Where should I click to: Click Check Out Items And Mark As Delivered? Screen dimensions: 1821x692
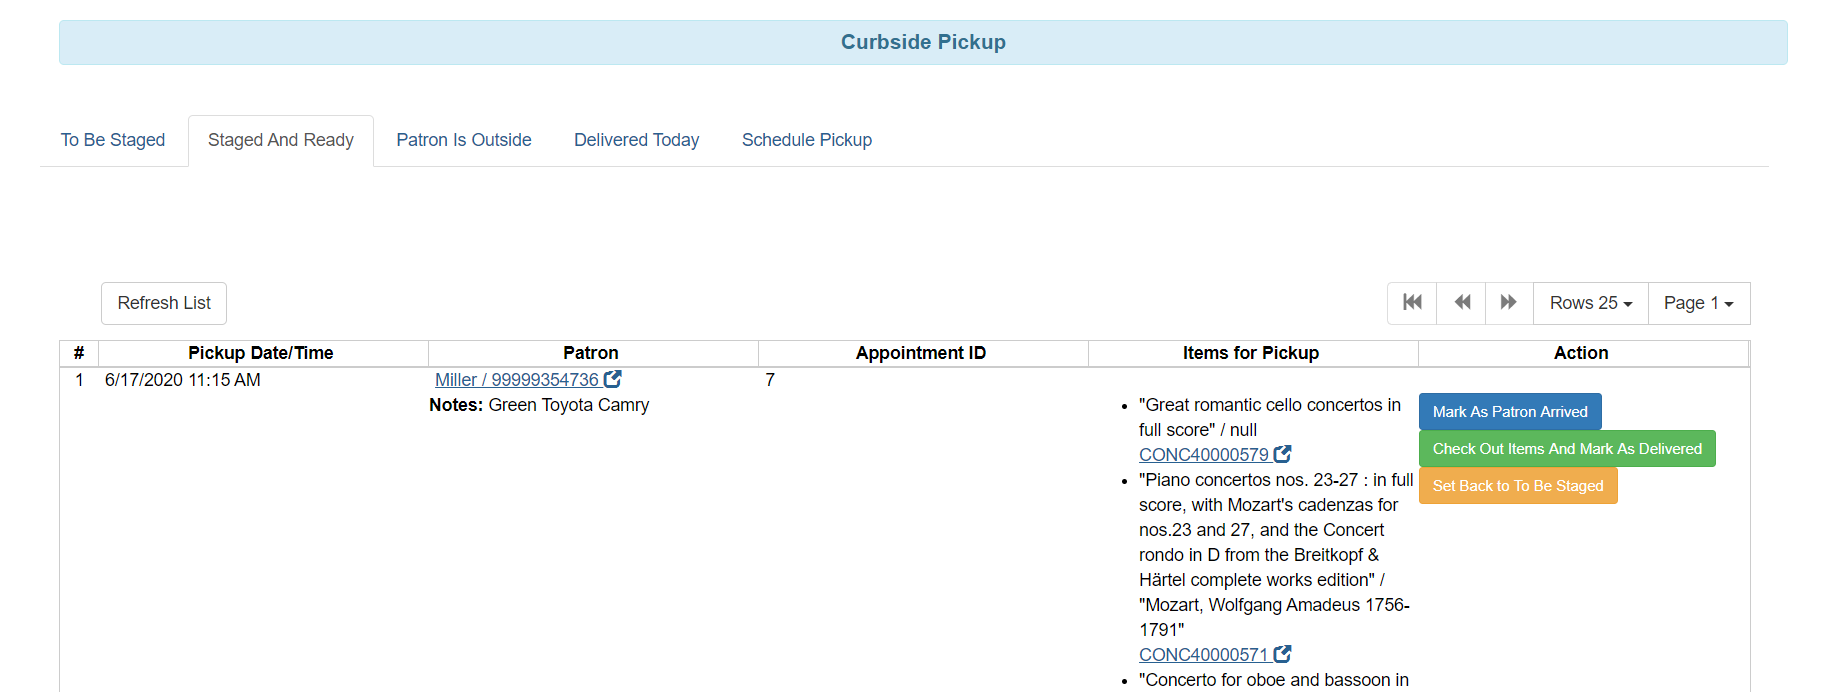(x=1566, y=449)
